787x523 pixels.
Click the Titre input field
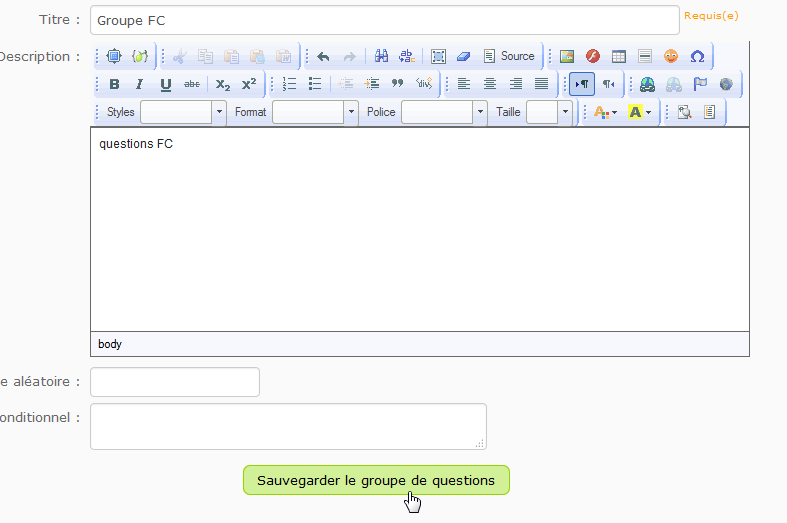(x=384, y=20)
